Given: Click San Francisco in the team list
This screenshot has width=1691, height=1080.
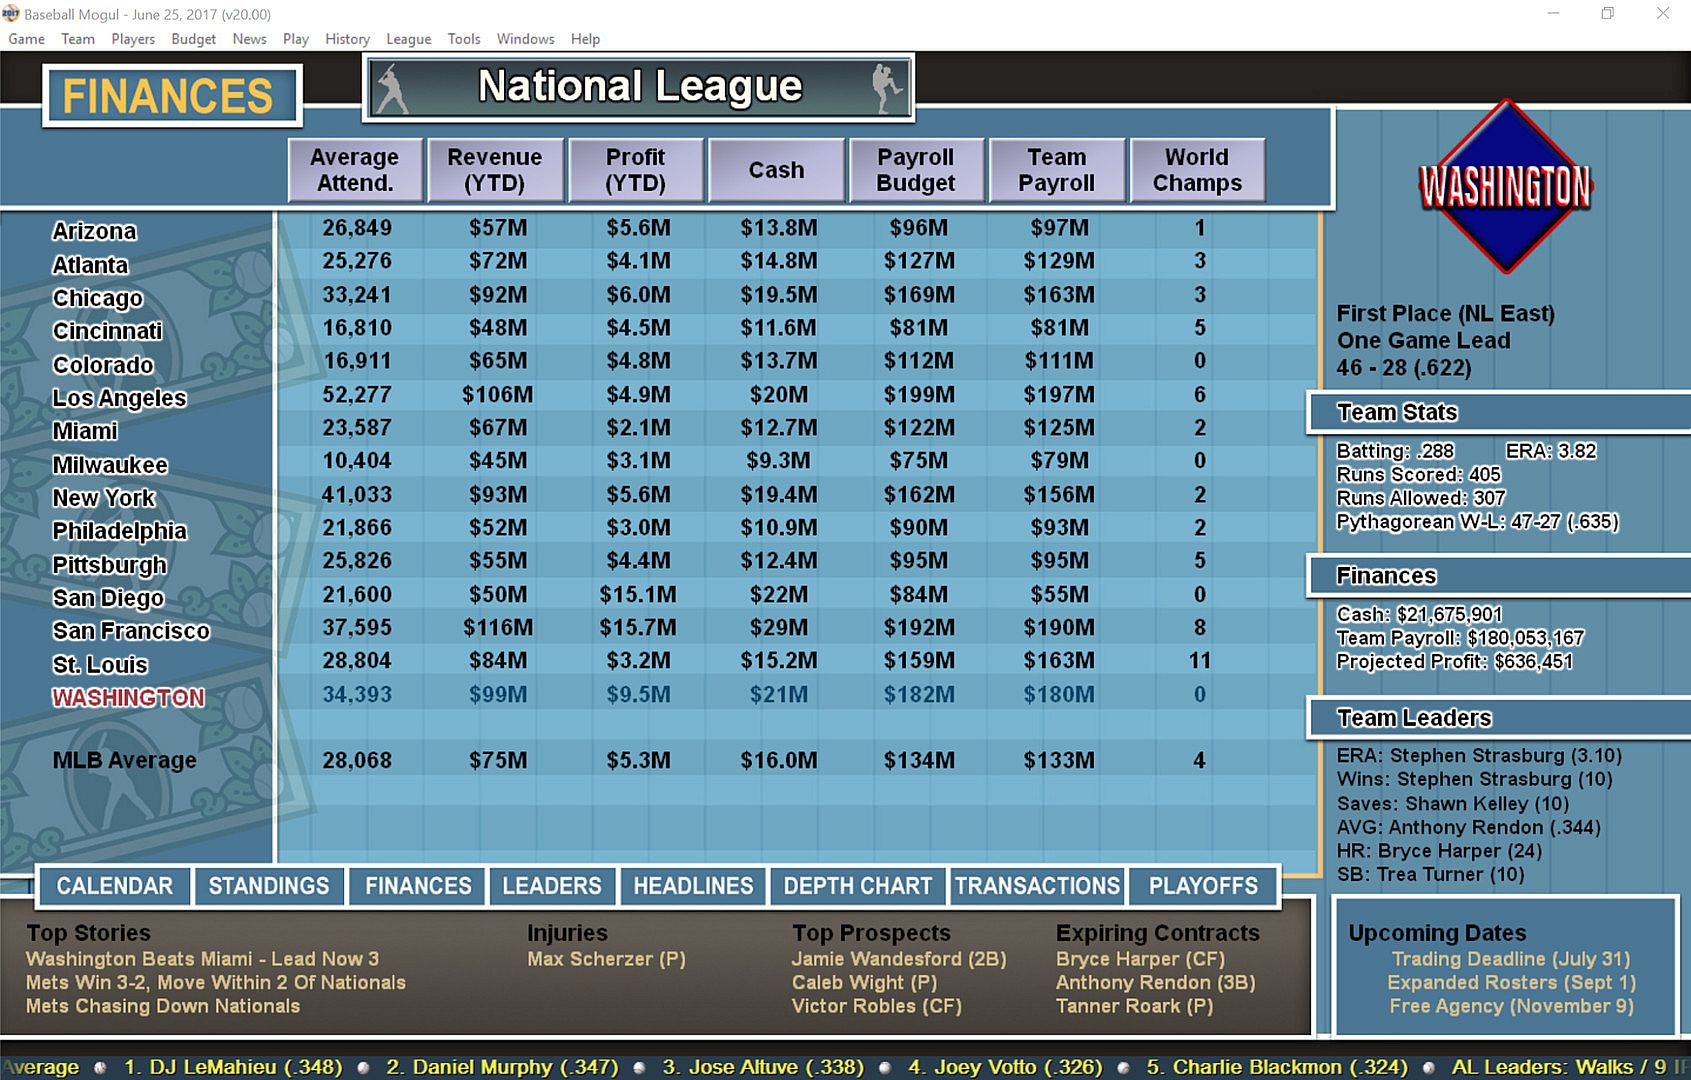Looking at the screenshot, I should [x=131, y=631].
